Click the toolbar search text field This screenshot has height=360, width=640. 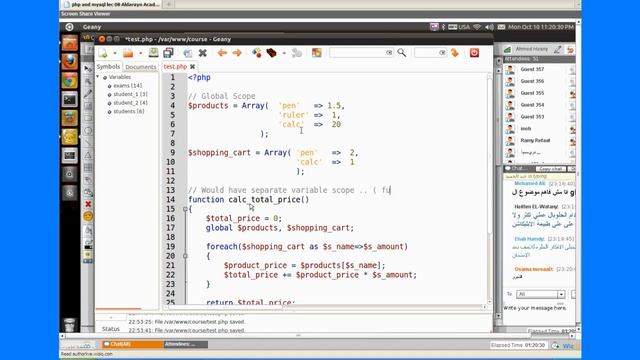361,53
